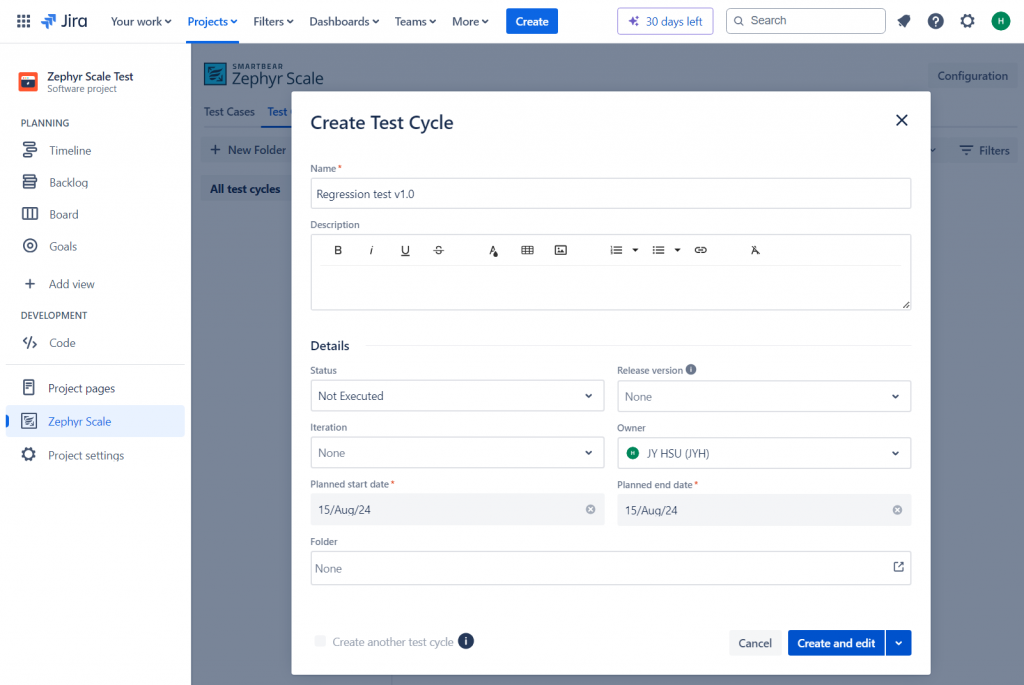Viewport: 1024px width, 685px height.
Task: Tick Create another test cycle checkbox
Action: (320, 641)
